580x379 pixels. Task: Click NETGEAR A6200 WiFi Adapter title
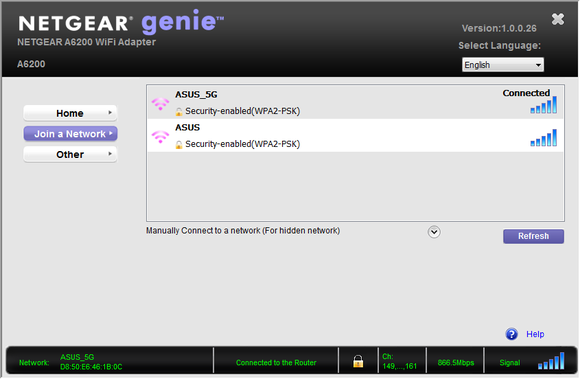[x=87, y=42]
